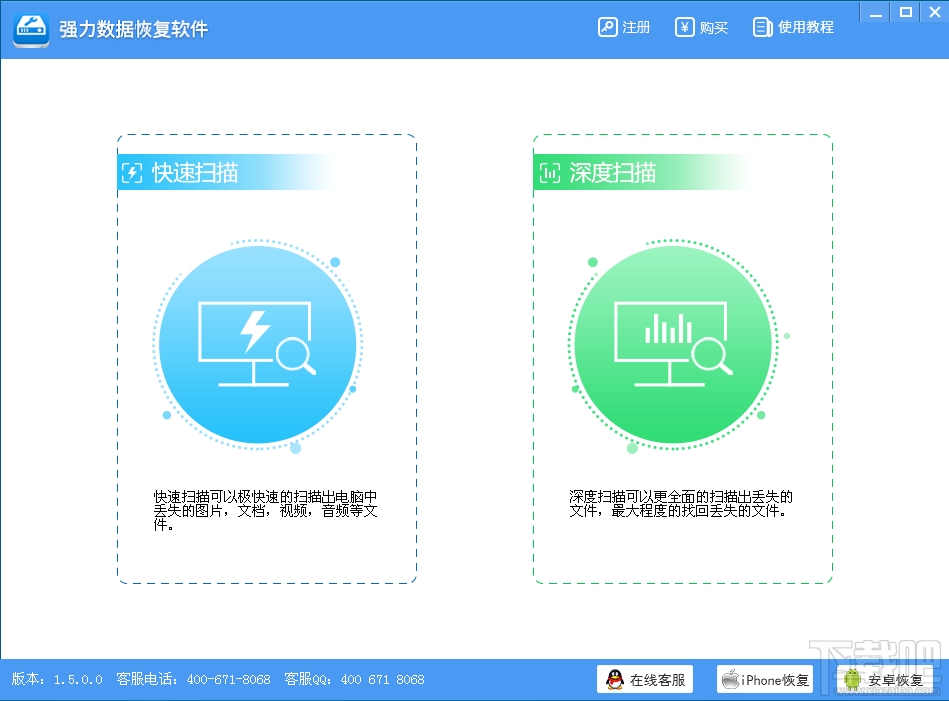Viewport: 949px width, 701px height.
Task: Click the QQ penguin icon
Action: (615, 679)
